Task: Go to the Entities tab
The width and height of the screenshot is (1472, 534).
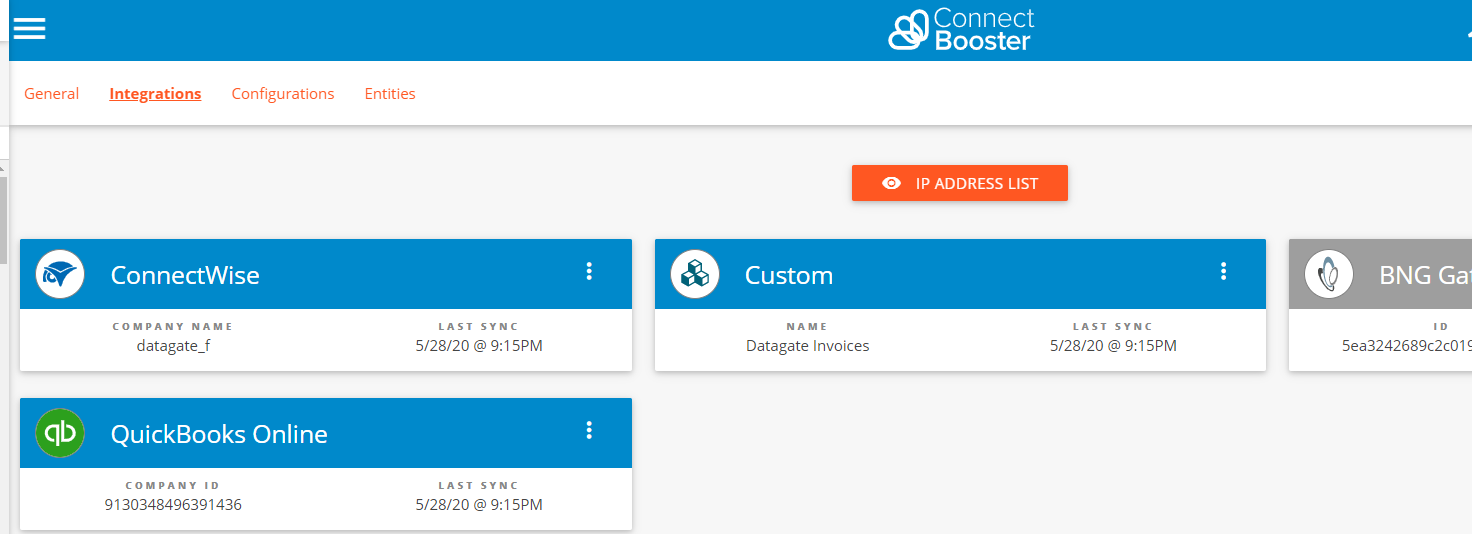Action: pyautogui.click(x=390, y=94)
